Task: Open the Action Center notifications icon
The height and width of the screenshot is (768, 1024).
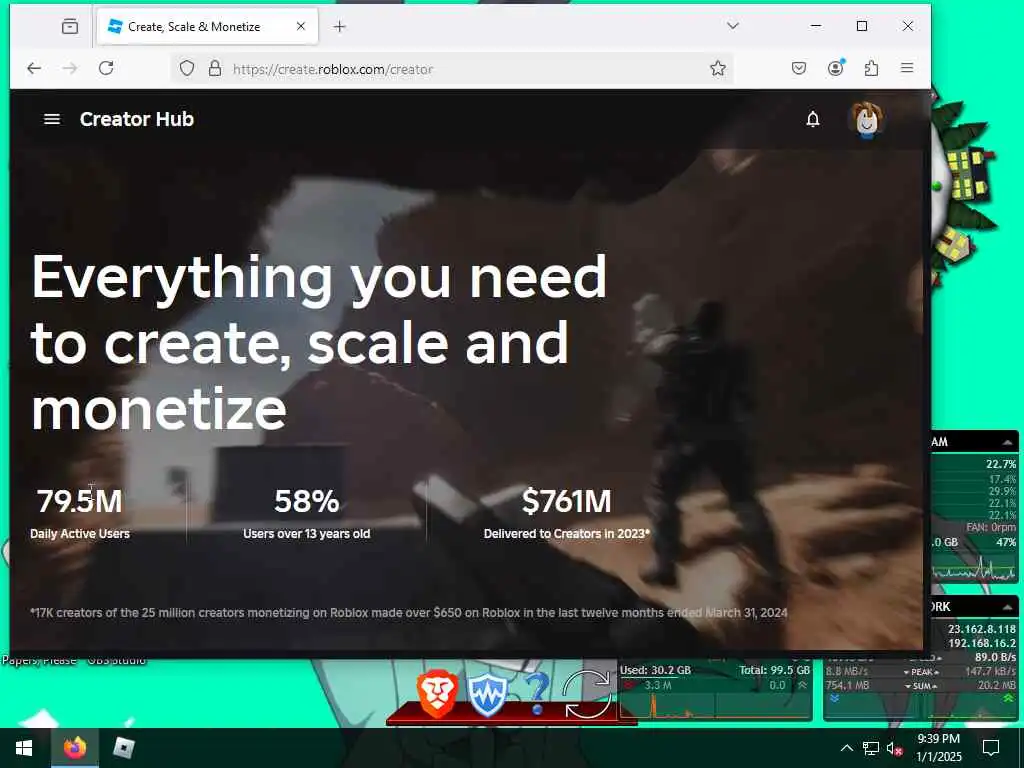Action: click(991, 748)
